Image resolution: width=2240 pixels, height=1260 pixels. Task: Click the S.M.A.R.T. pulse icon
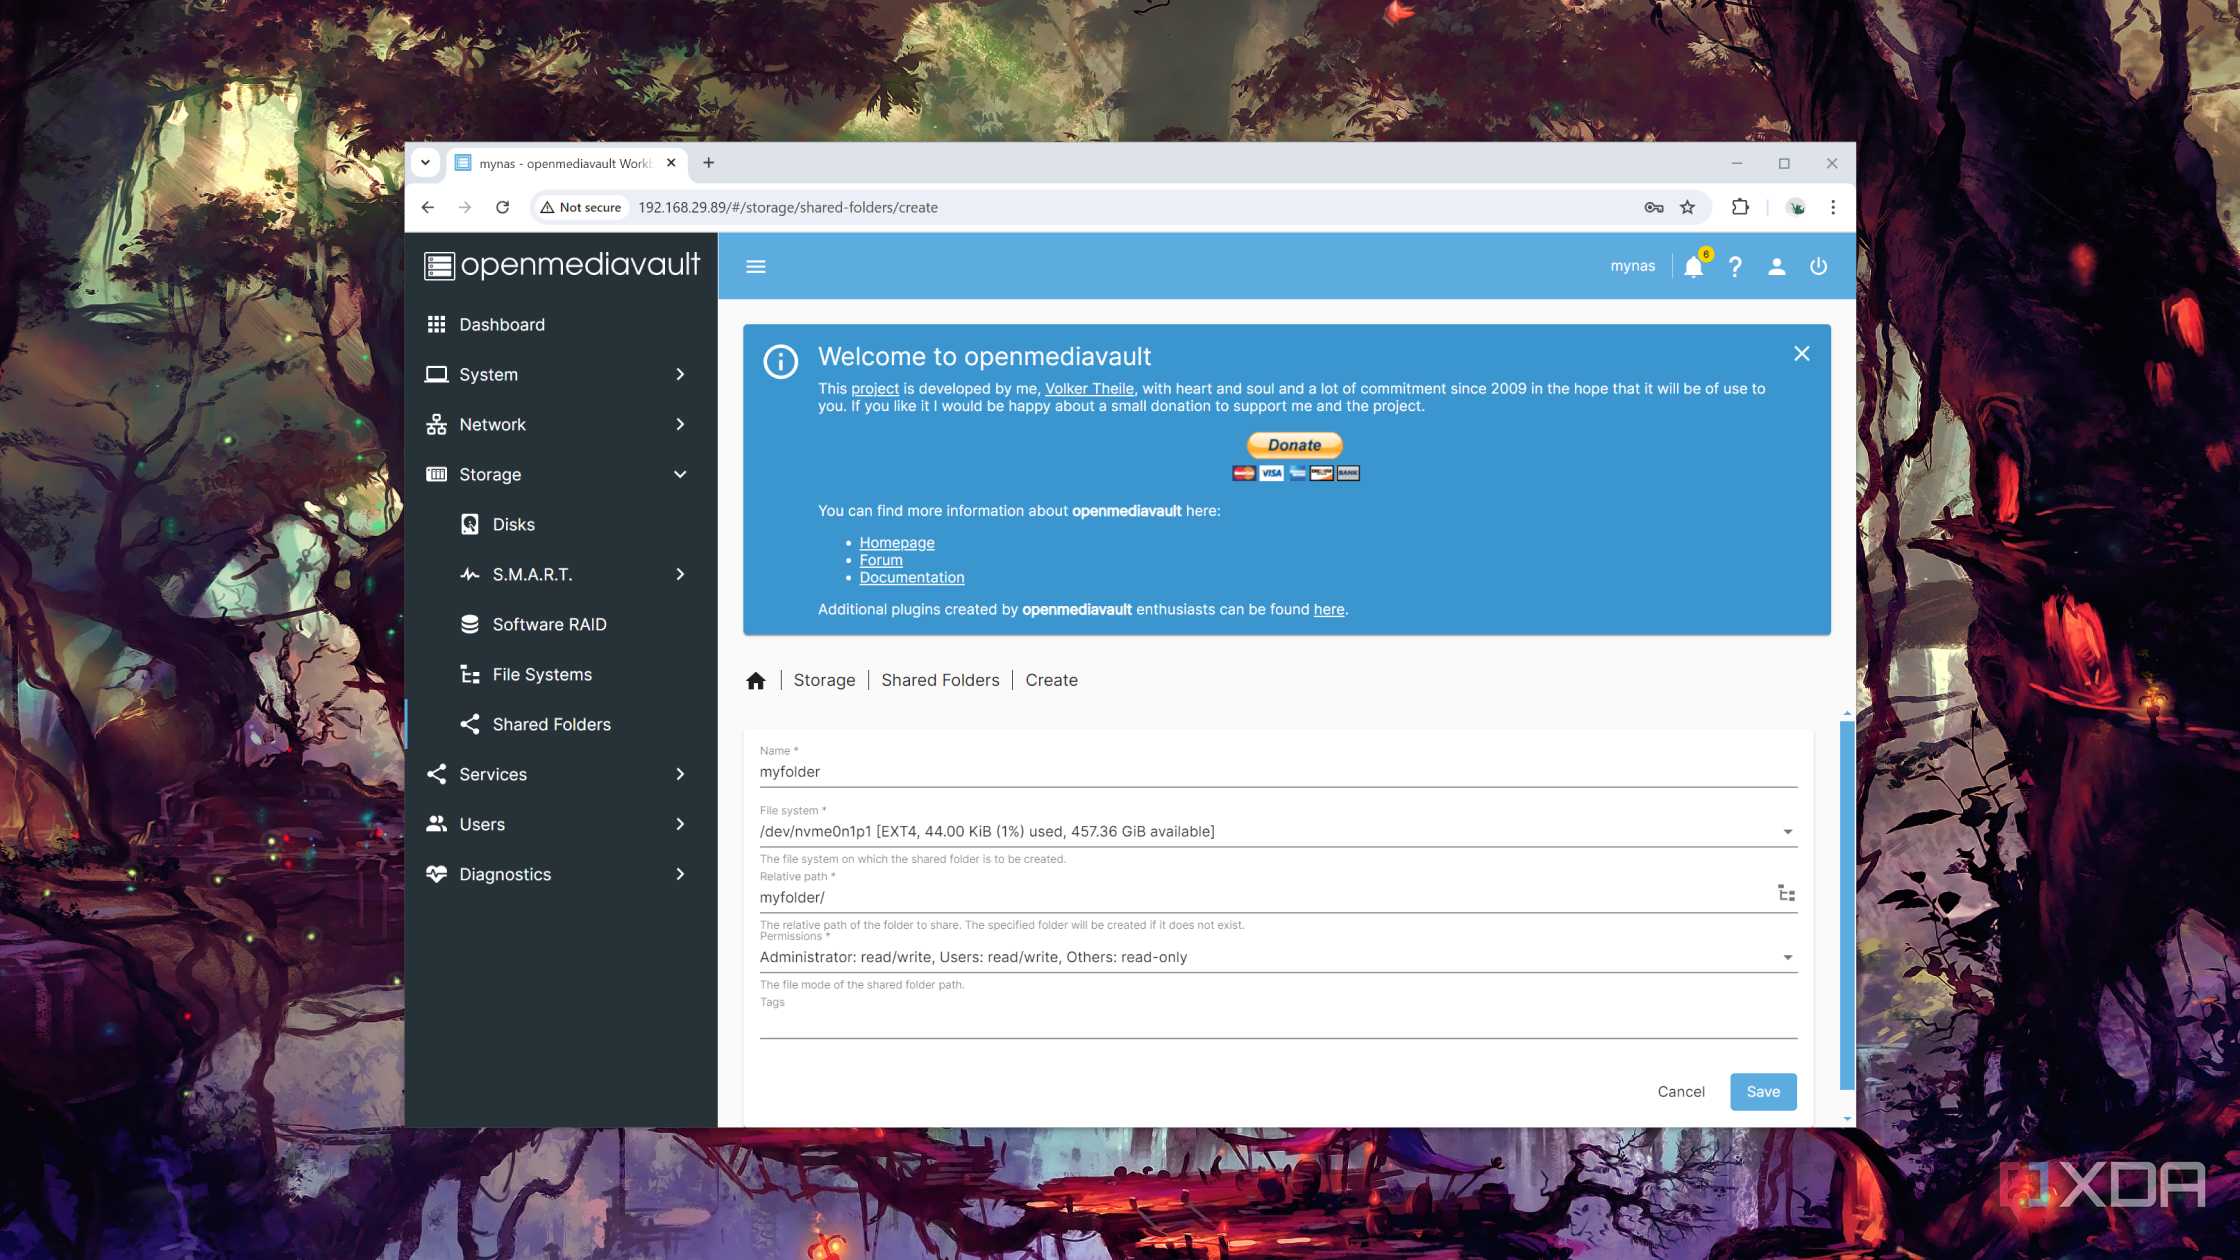[x=470, y=574]
